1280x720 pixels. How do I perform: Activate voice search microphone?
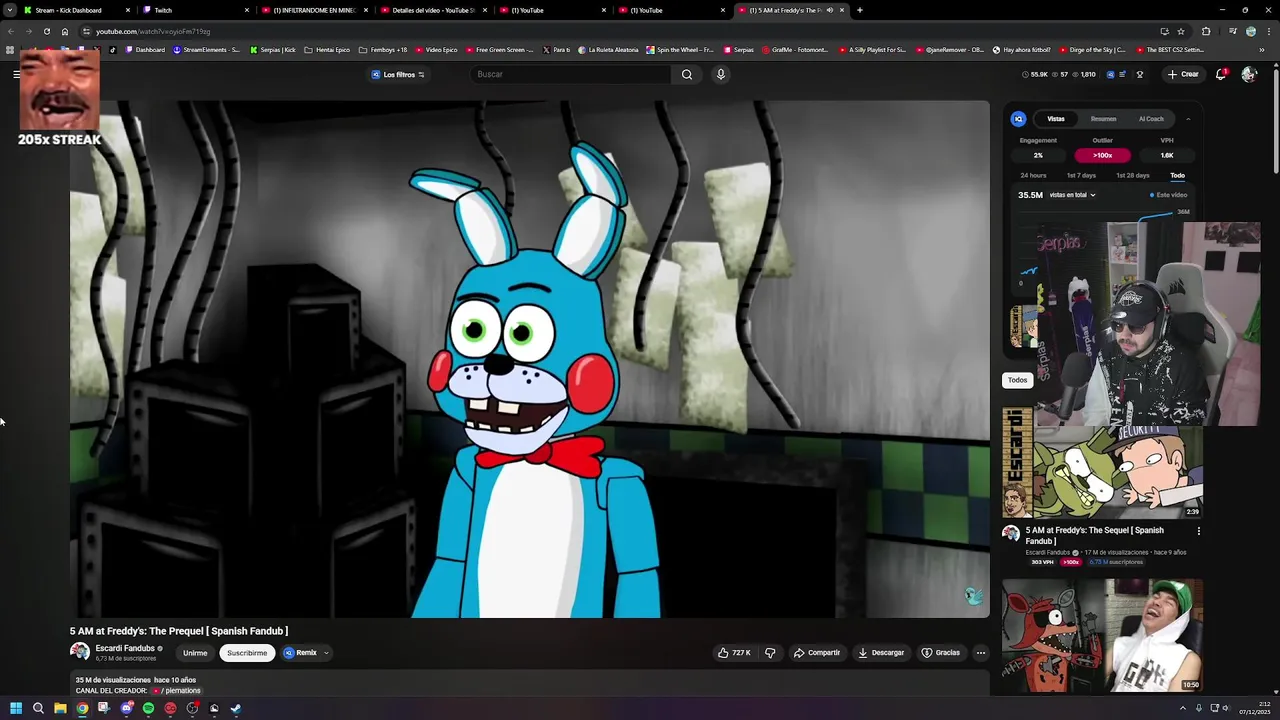[720, 74]
